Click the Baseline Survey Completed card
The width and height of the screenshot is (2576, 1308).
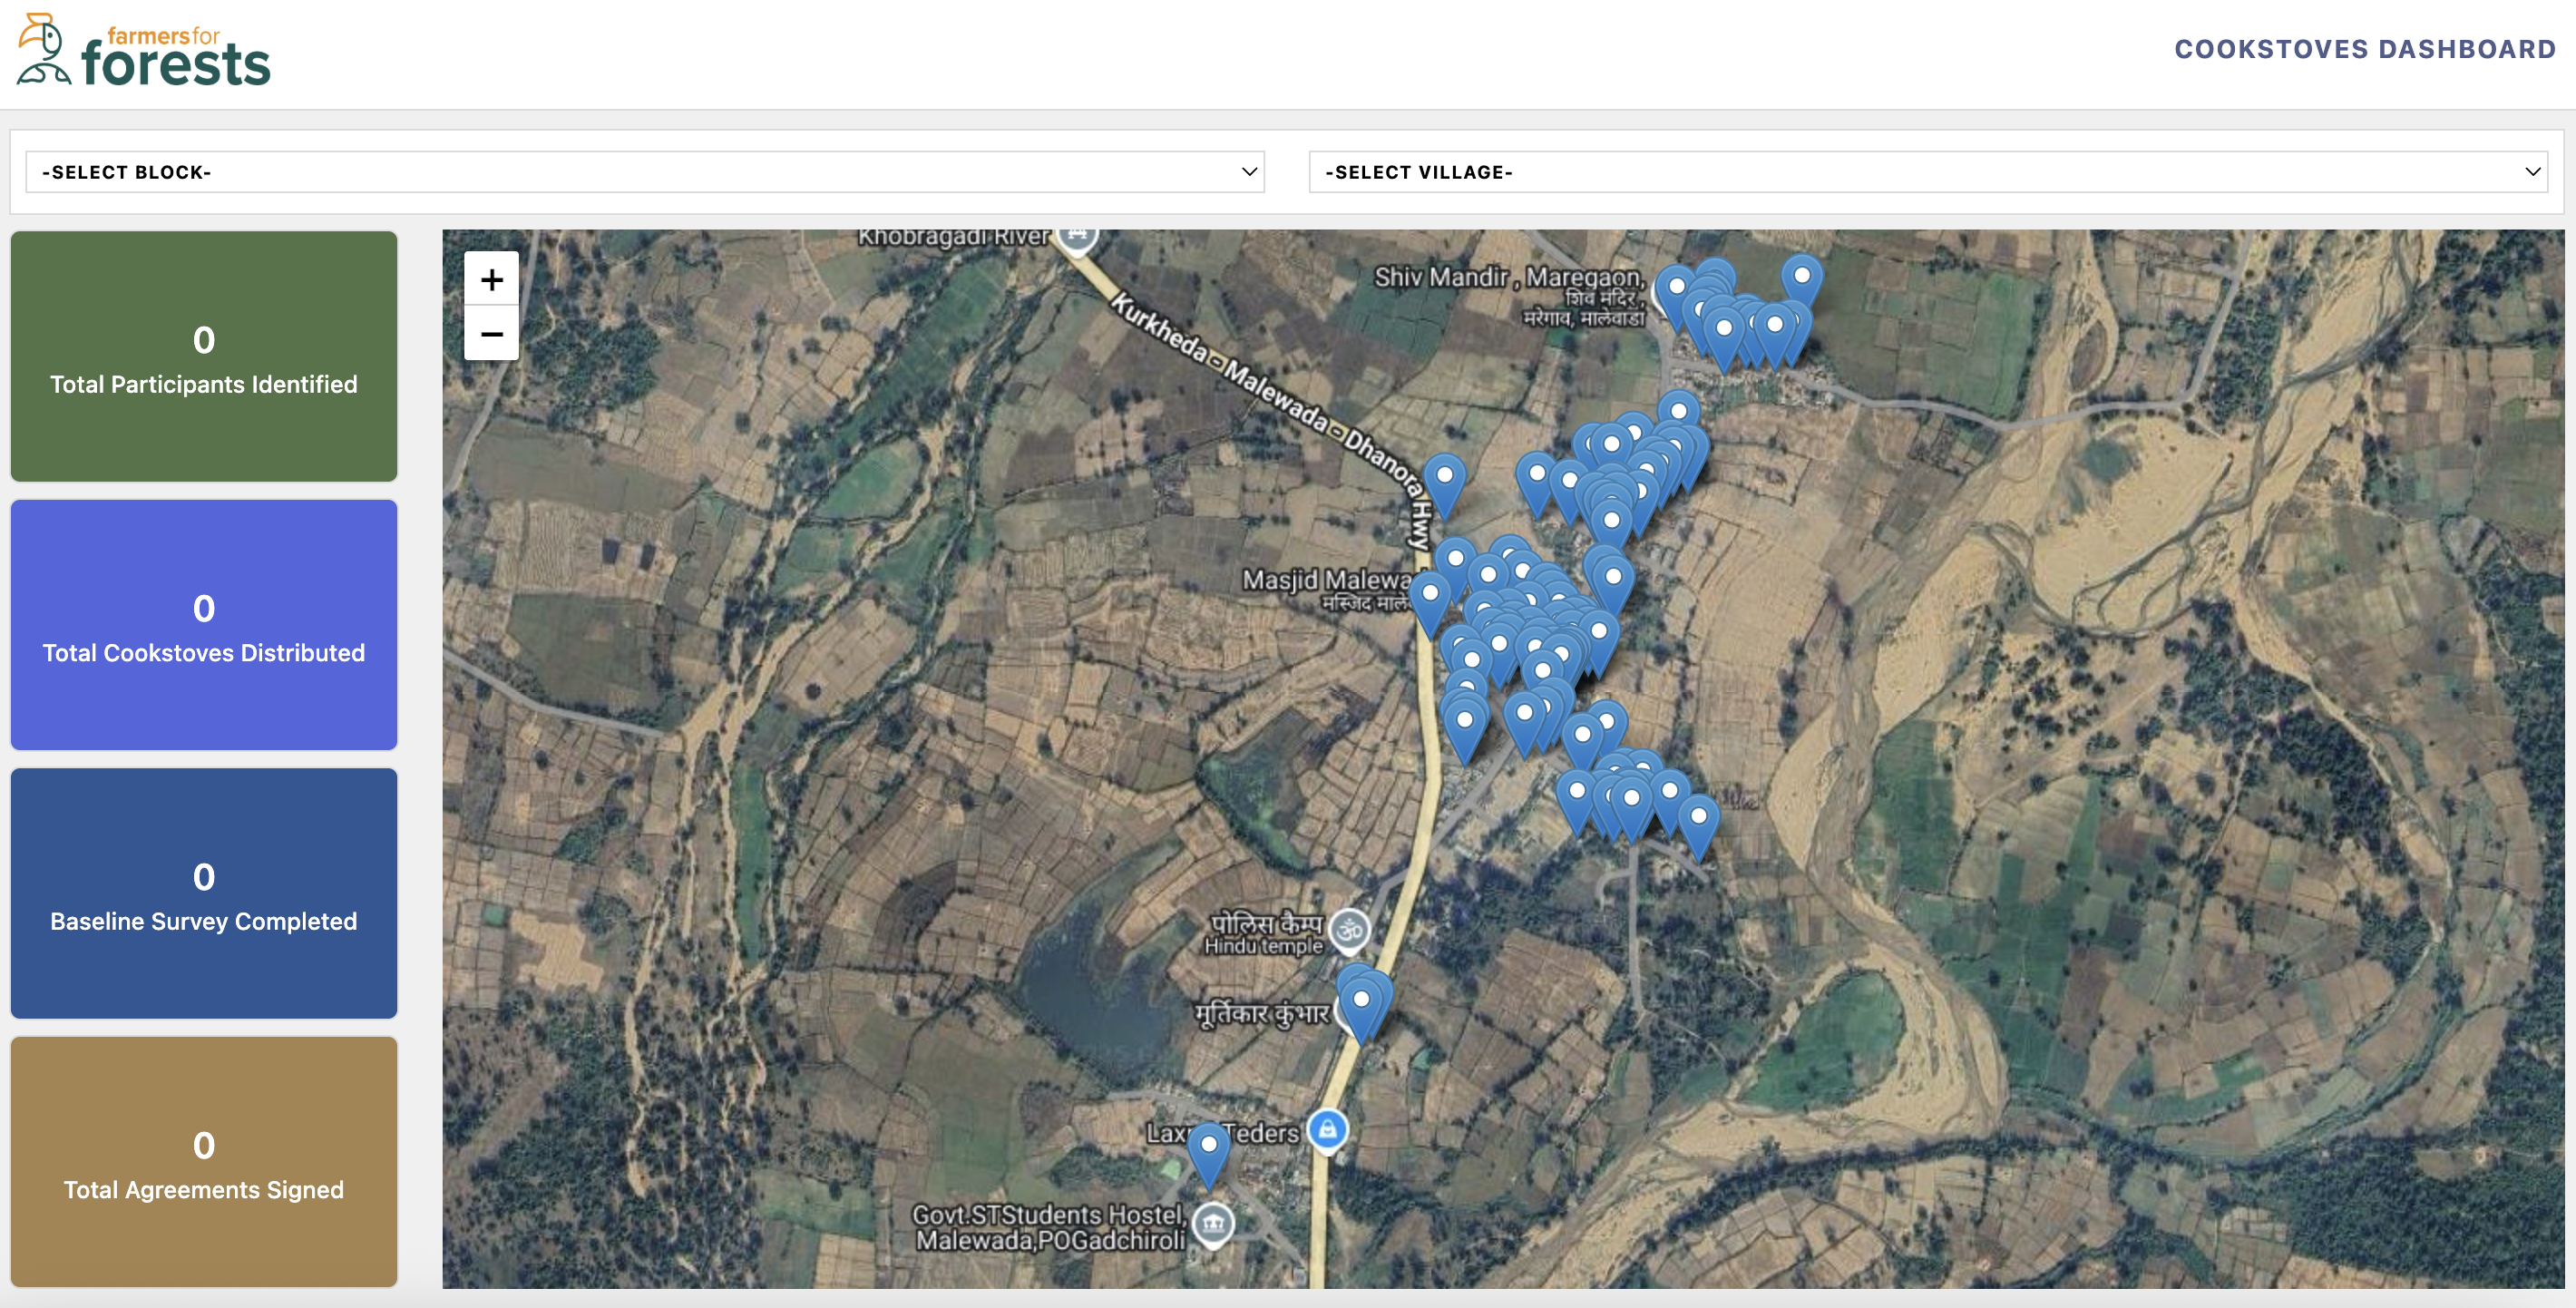(x=204, y=893)
